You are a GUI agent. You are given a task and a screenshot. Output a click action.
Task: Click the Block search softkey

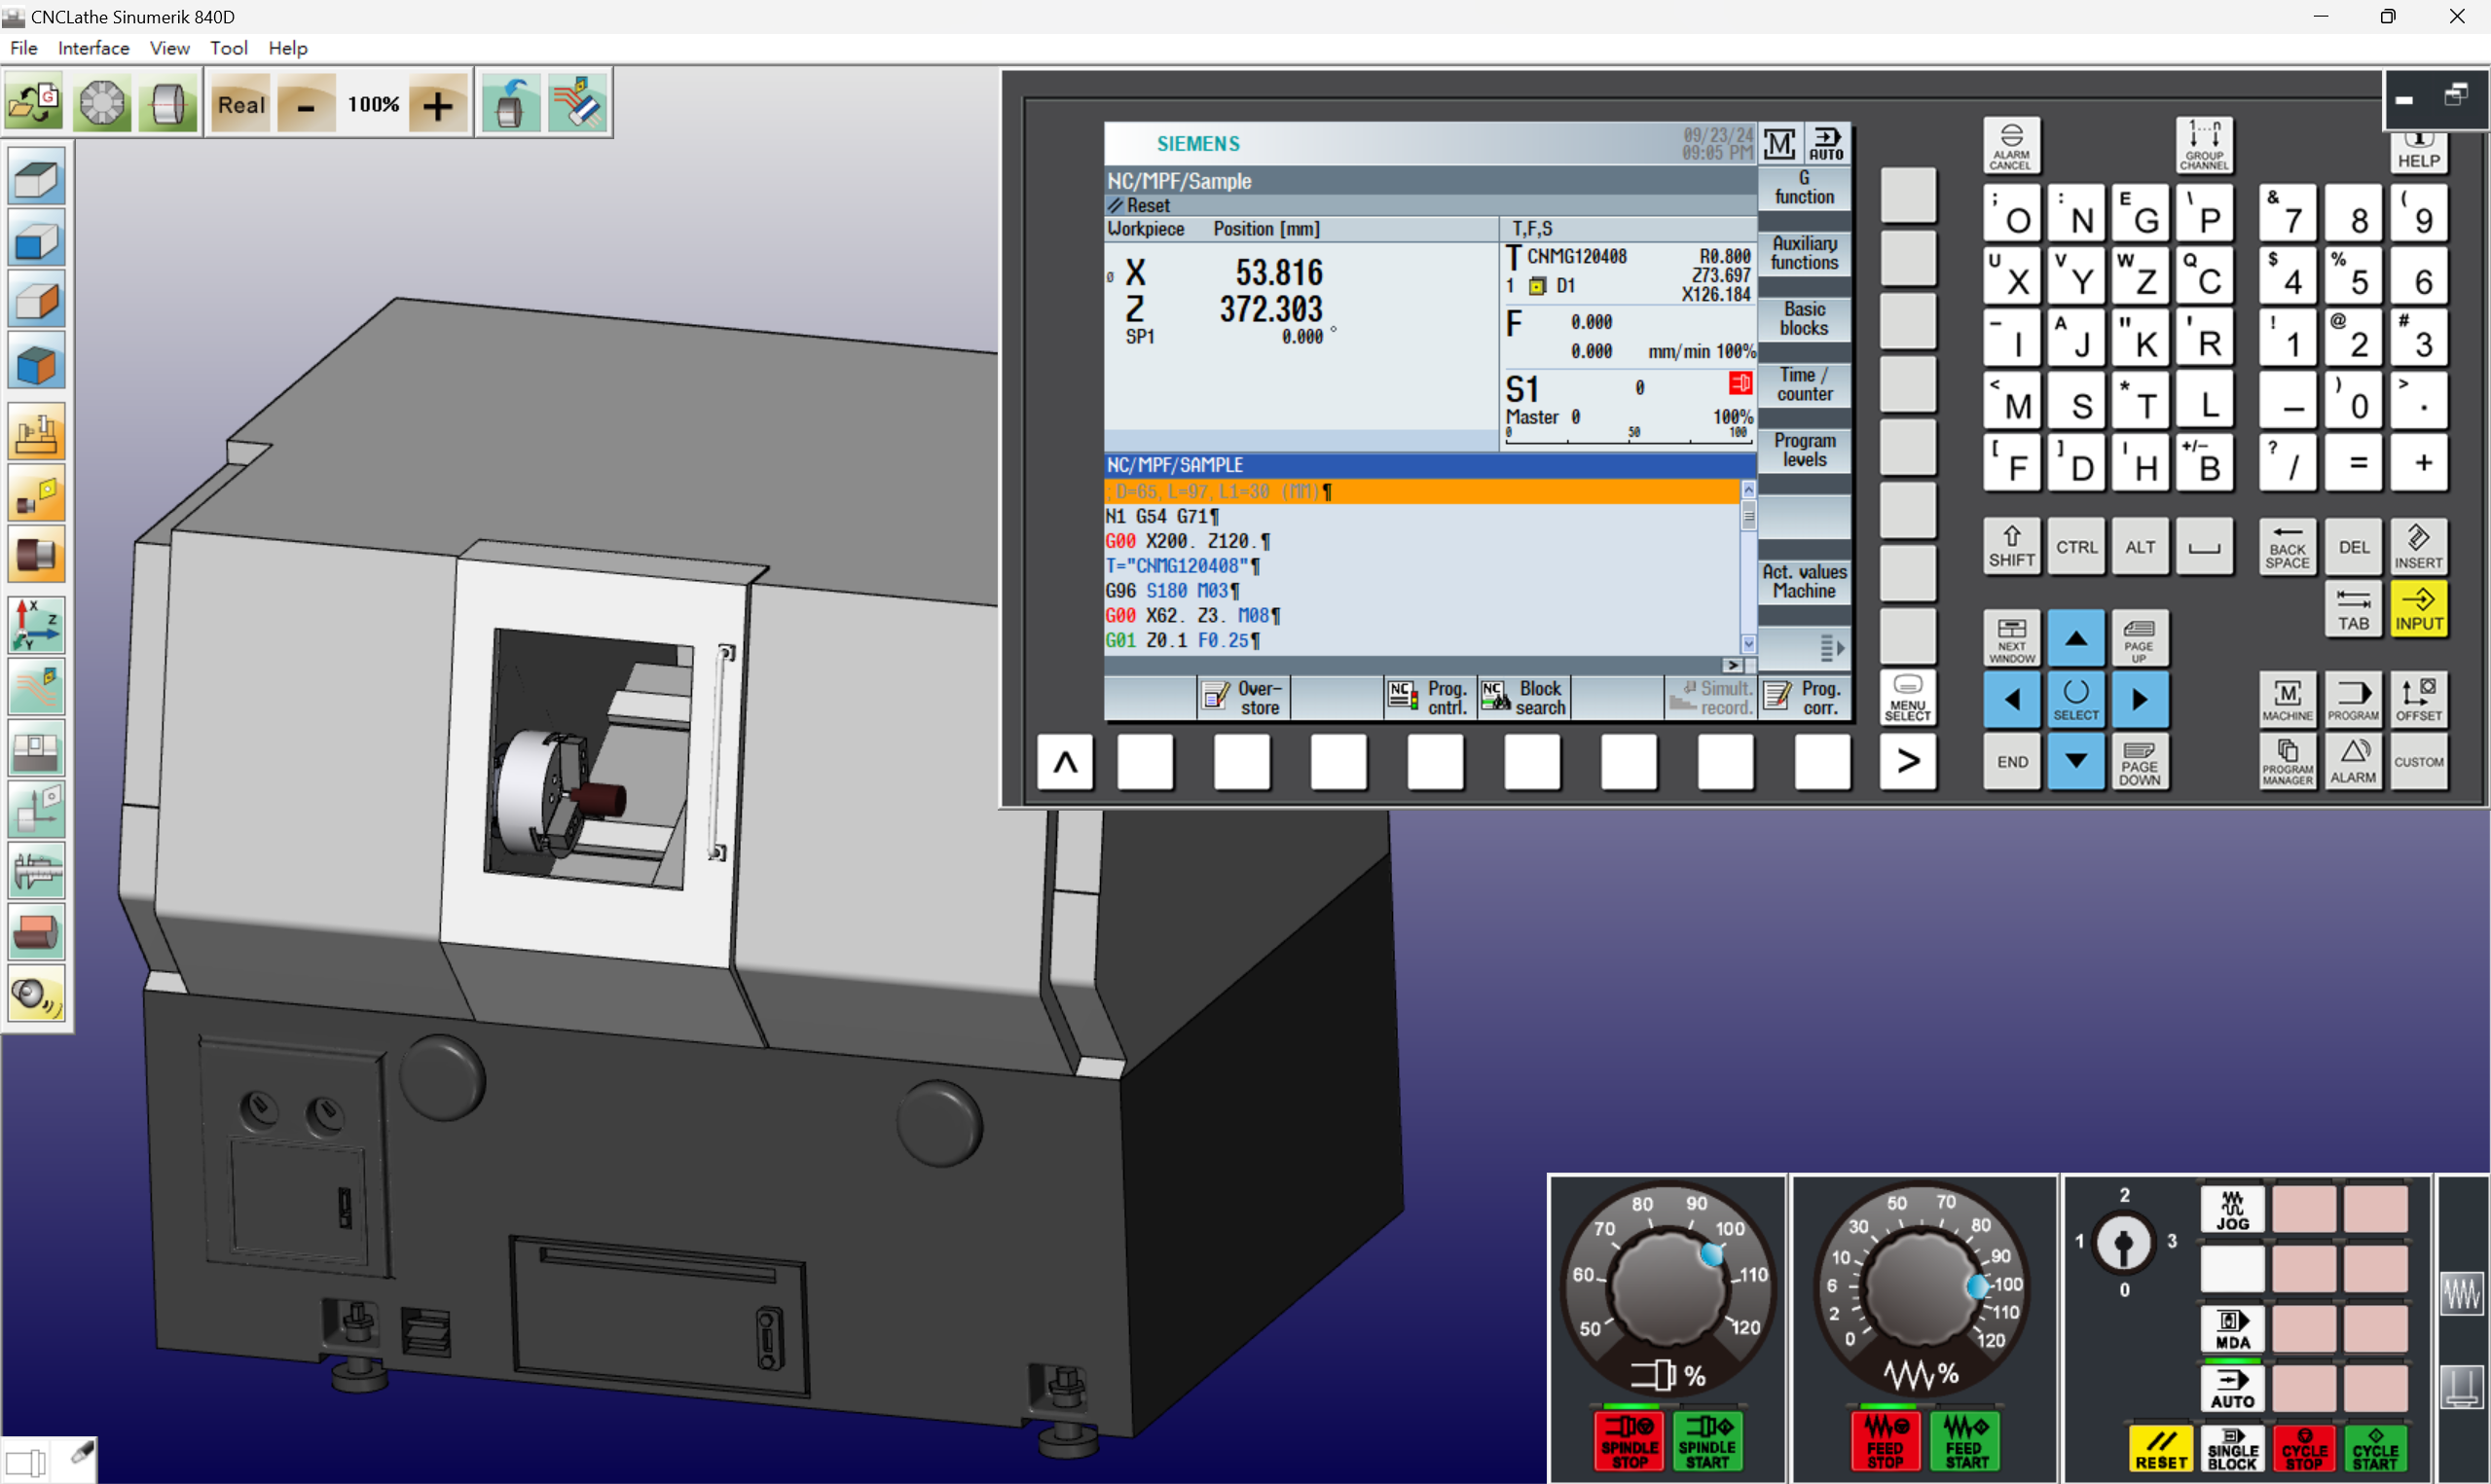[x=1523, y=698]
